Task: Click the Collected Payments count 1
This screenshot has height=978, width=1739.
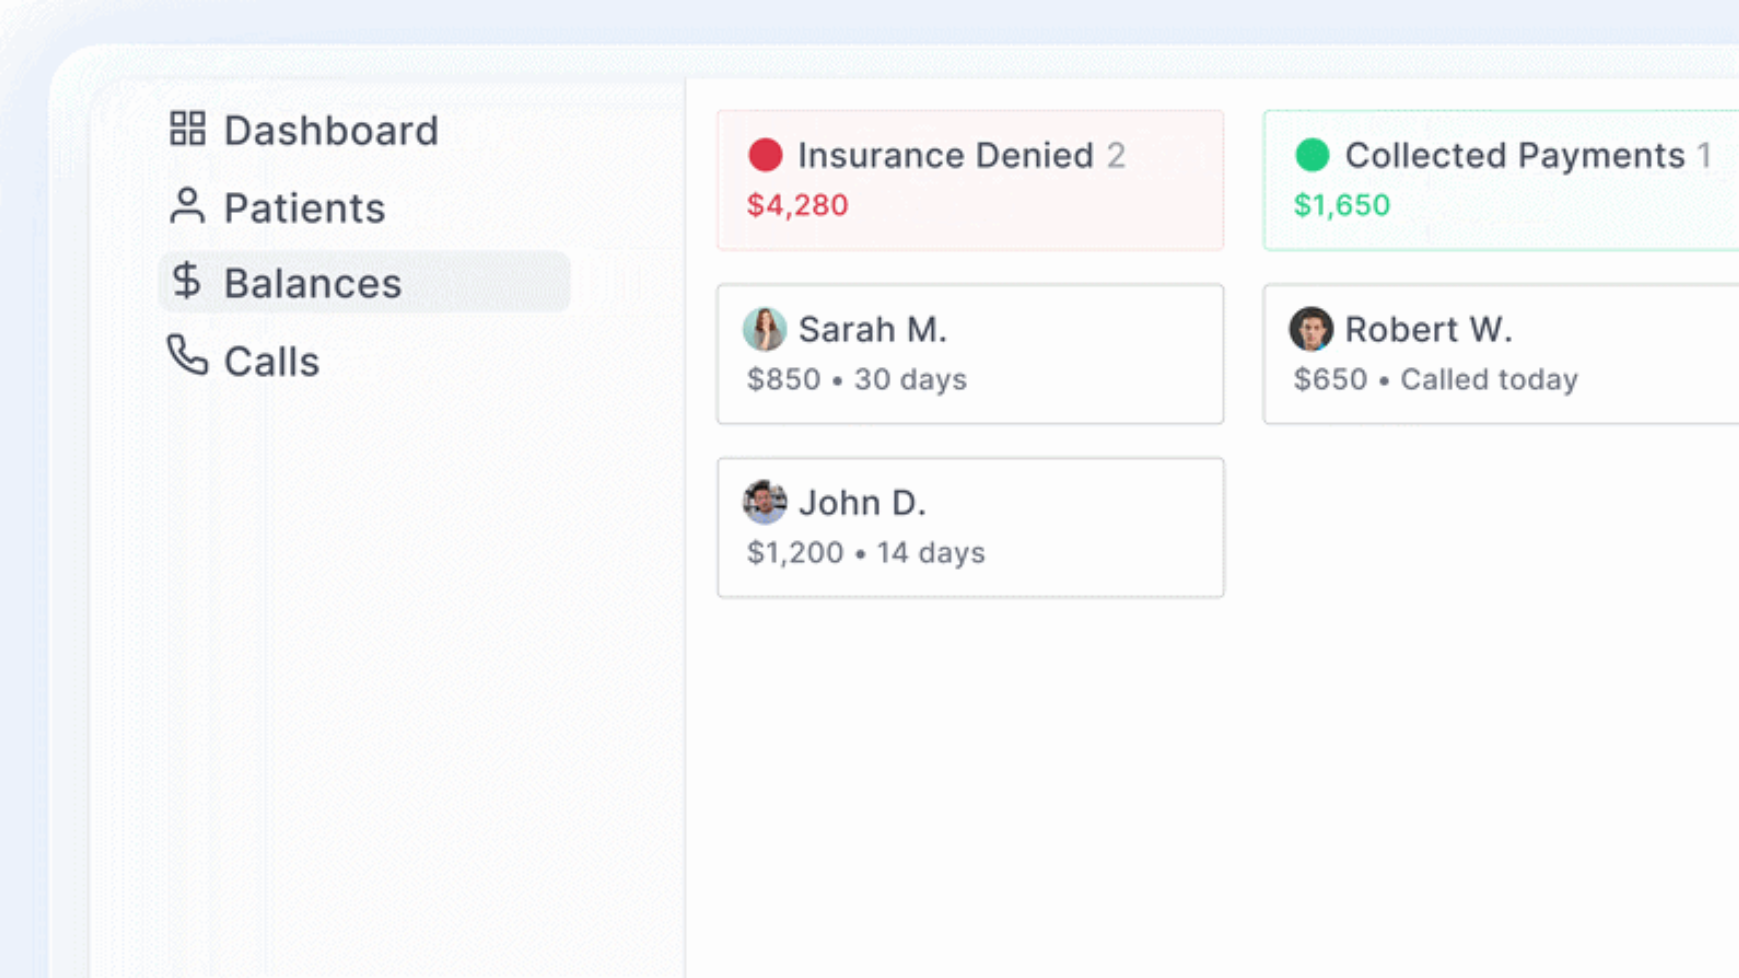Action: (1704, 155)
